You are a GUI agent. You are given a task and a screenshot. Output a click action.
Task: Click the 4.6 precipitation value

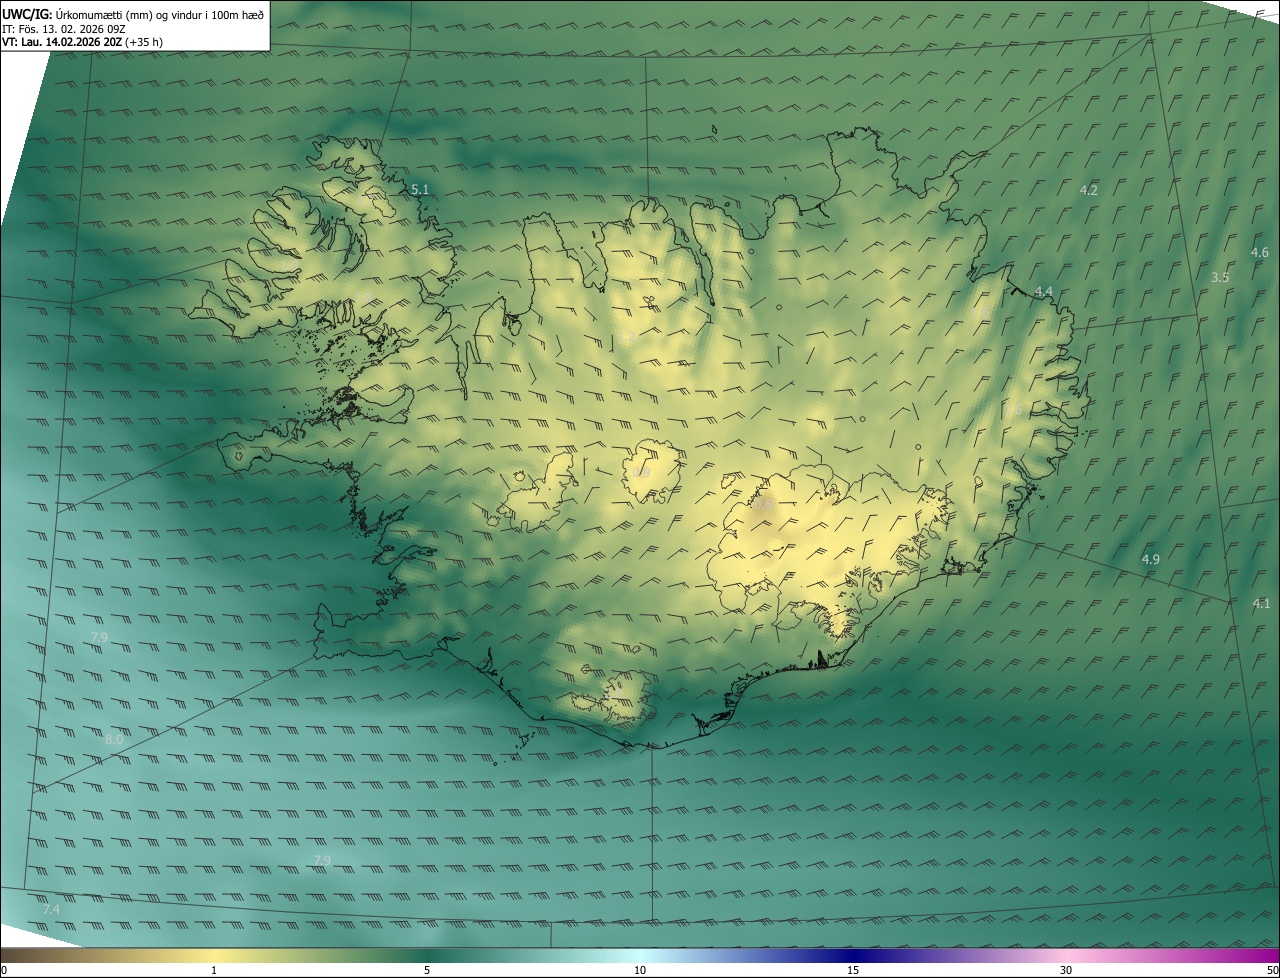point(1259,253)
